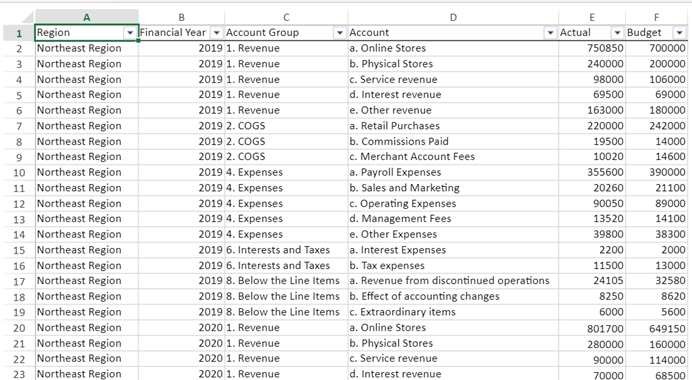Open the Account column filter dropdown

click(550, 33)
